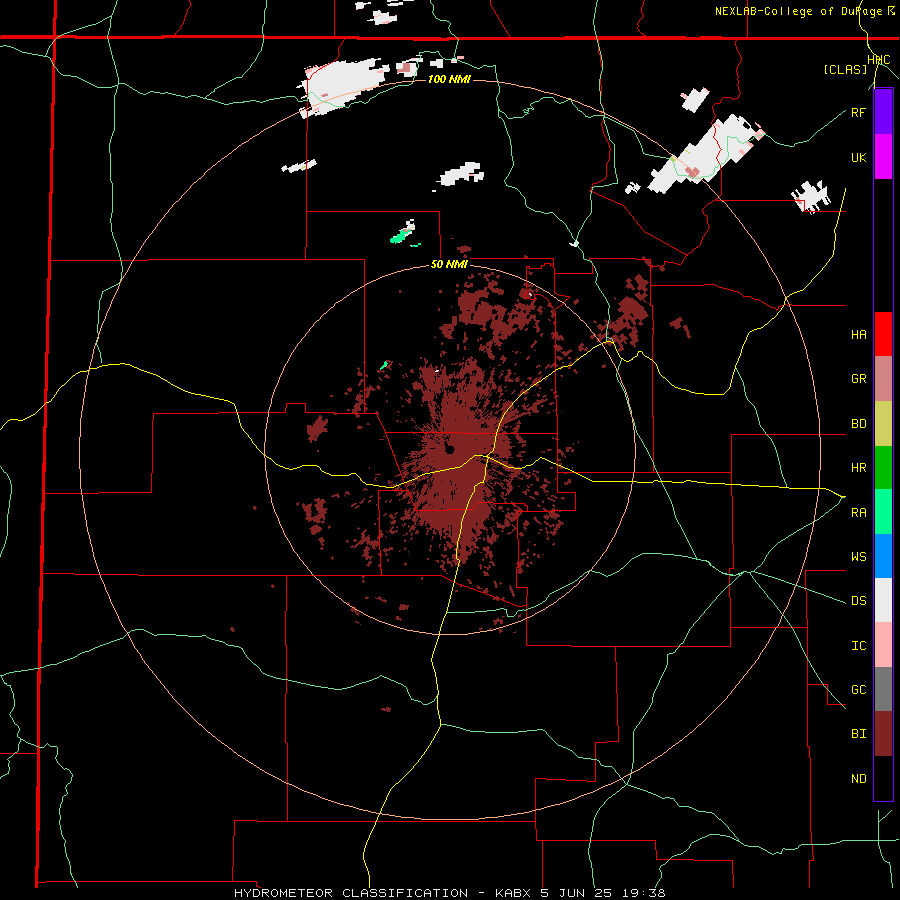Click the "50 NMI" range ring label
The height and width of the screenshot is (900, 900).
click(449, 264)
